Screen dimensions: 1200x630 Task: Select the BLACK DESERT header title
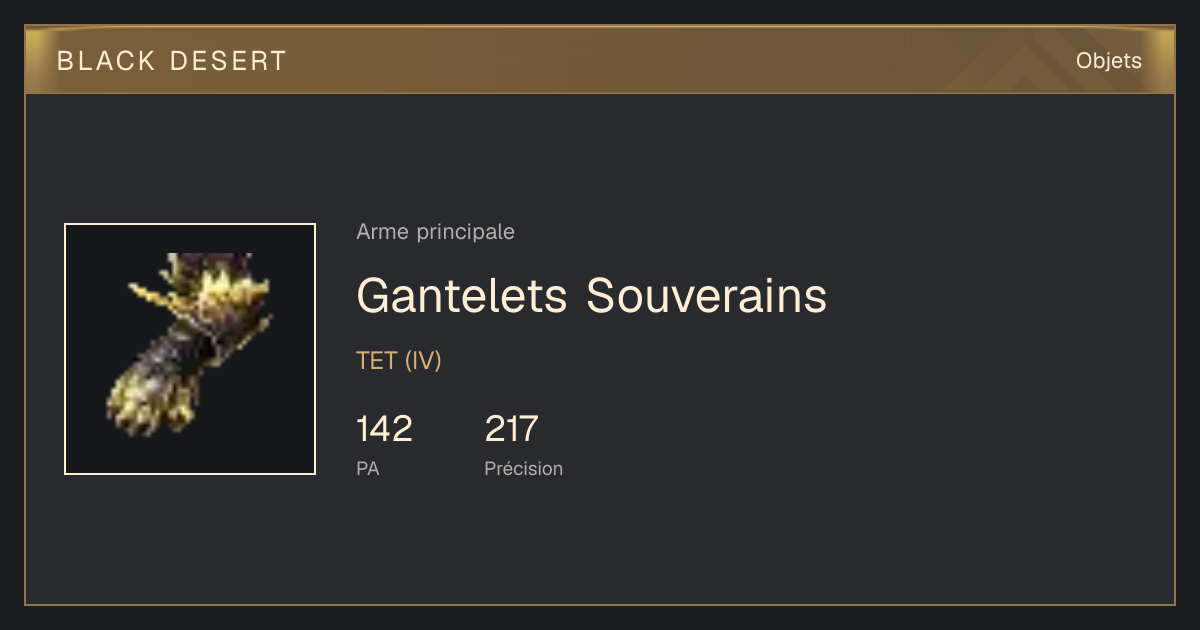(x=172, y=61)
